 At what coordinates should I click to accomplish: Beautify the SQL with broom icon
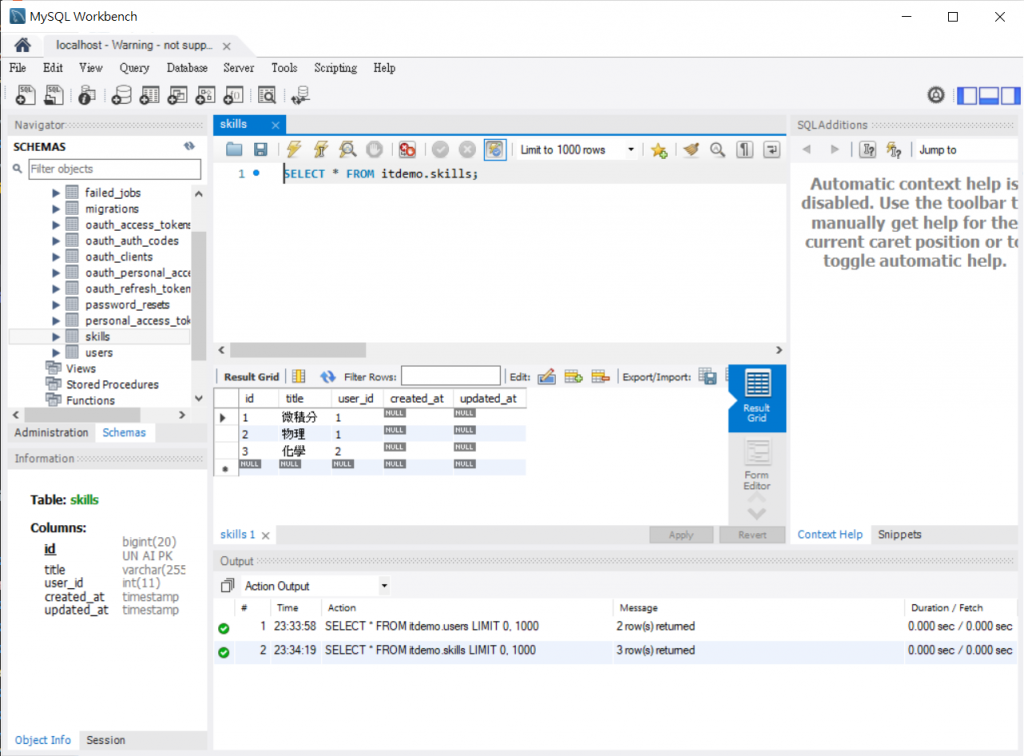tap(691, 150)
